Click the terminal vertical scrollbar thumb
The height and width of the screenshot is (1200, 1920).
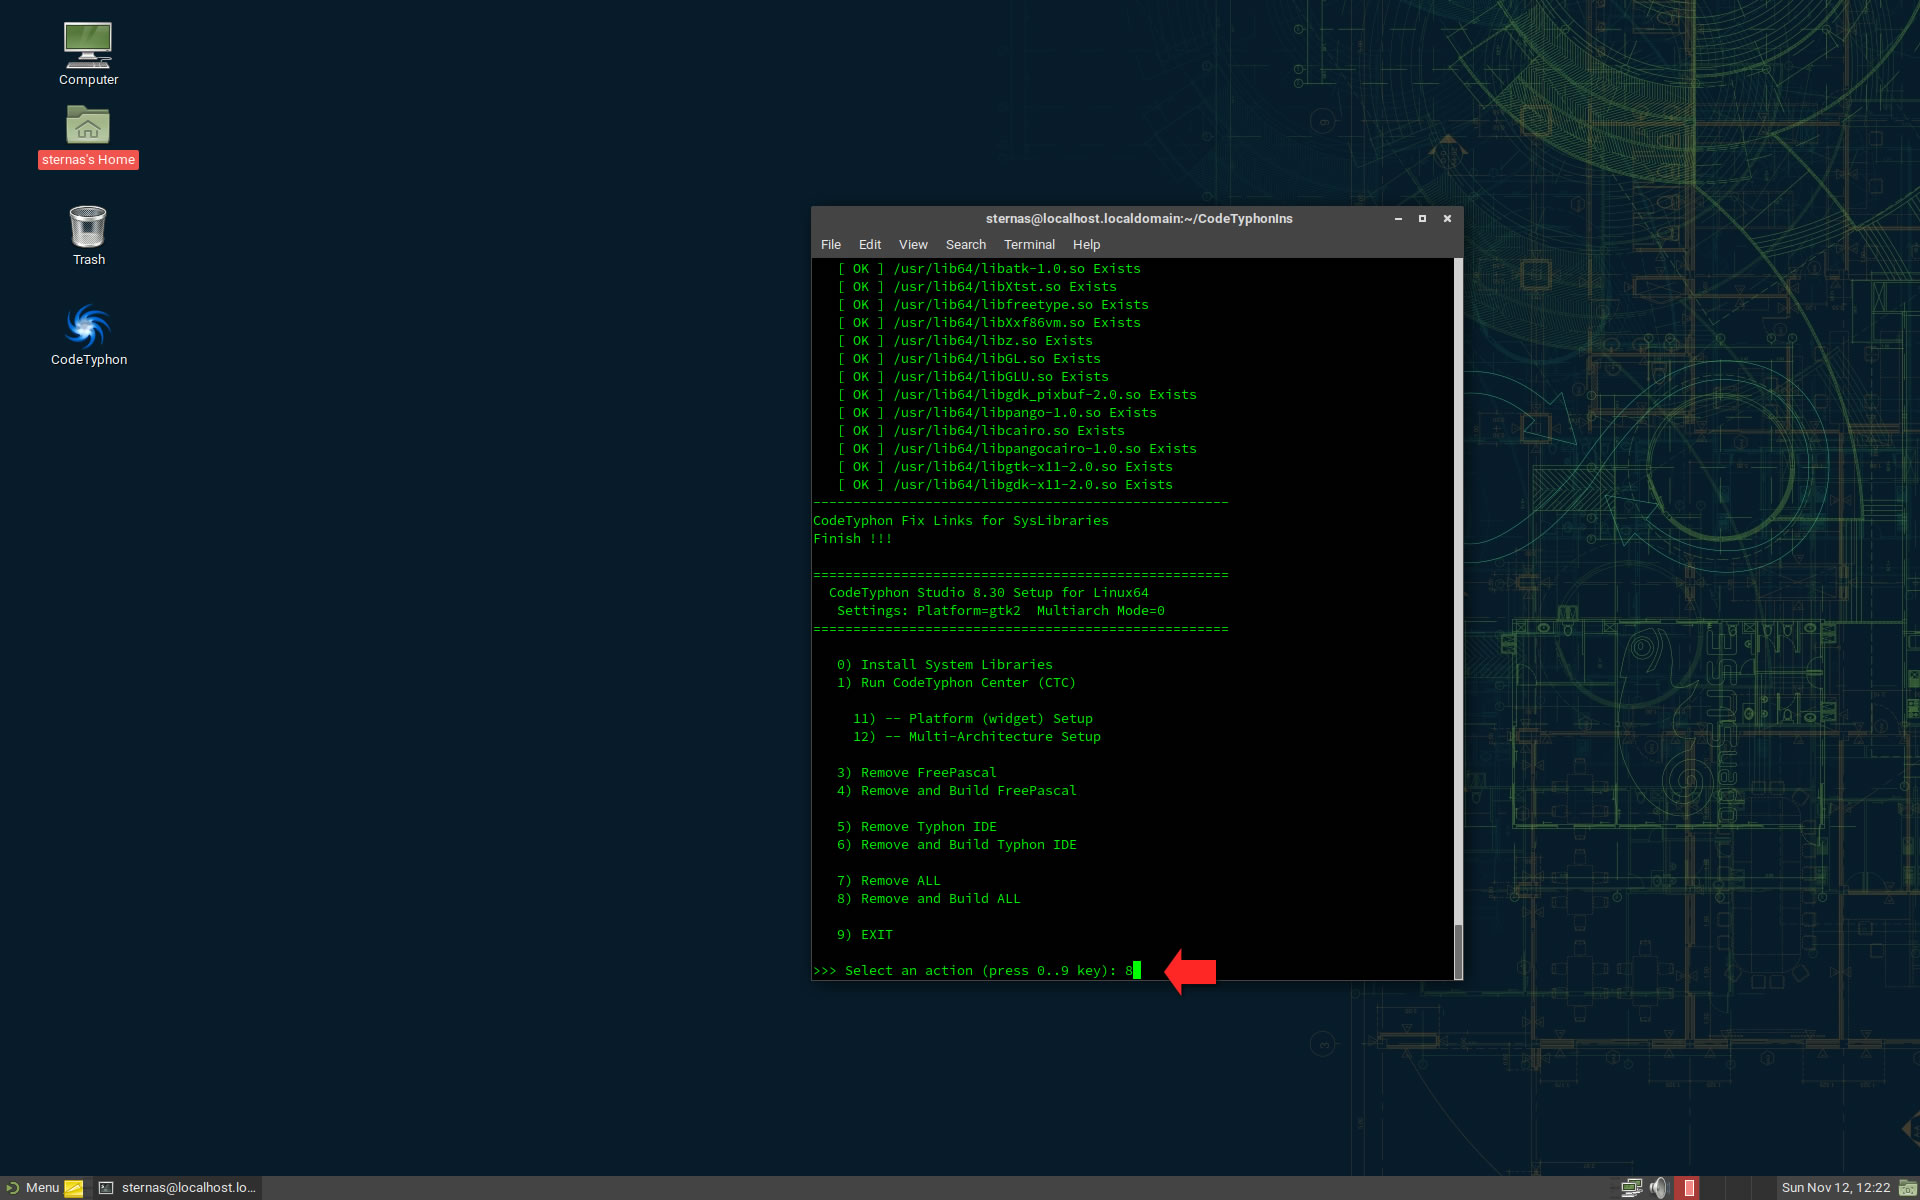click(x=1458, y=951)
